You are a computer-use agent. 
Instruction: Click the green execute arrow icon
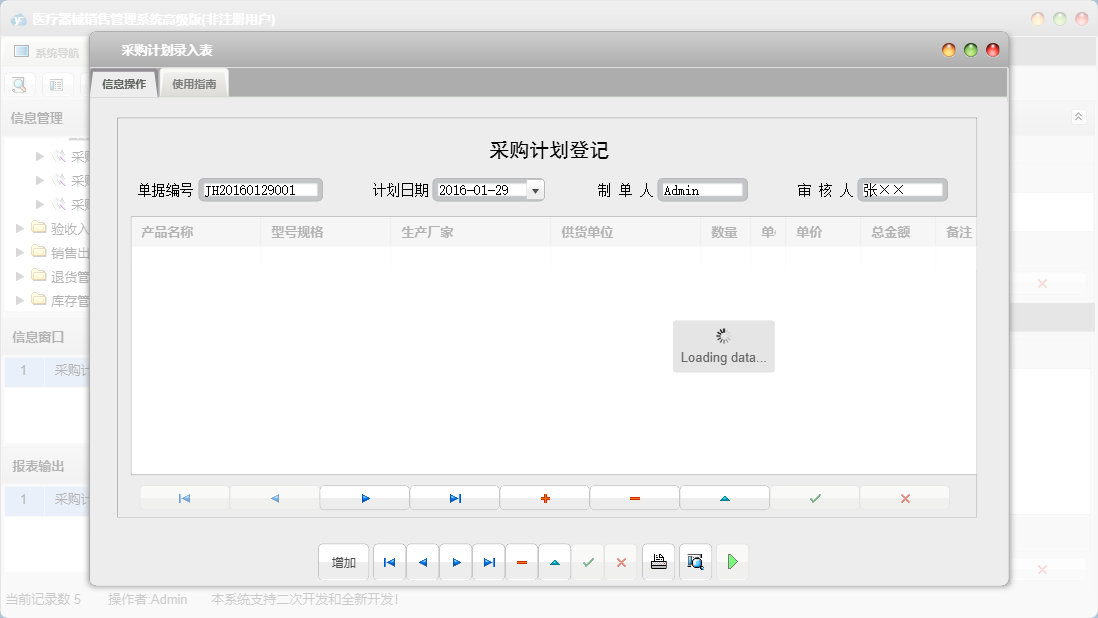(732, 561)
